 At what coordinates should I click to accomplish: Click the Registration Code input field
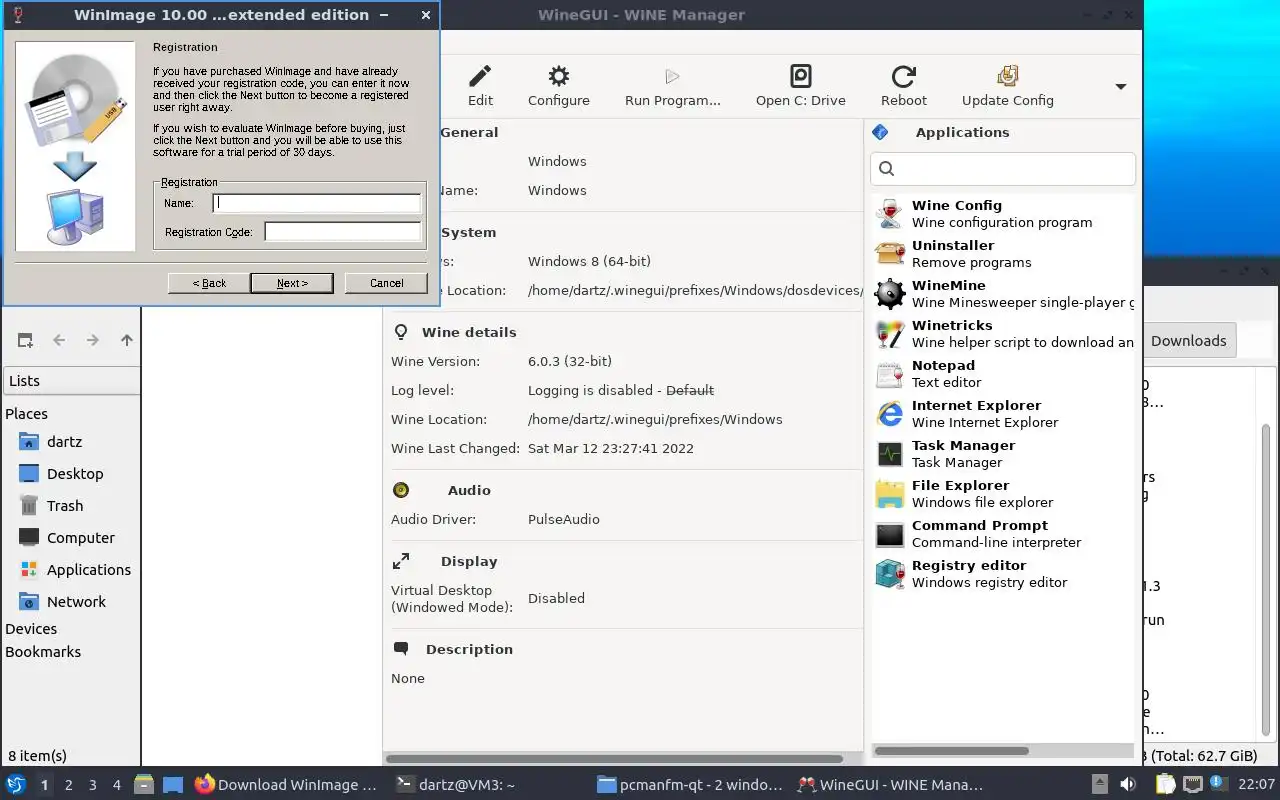pos(343,232)
